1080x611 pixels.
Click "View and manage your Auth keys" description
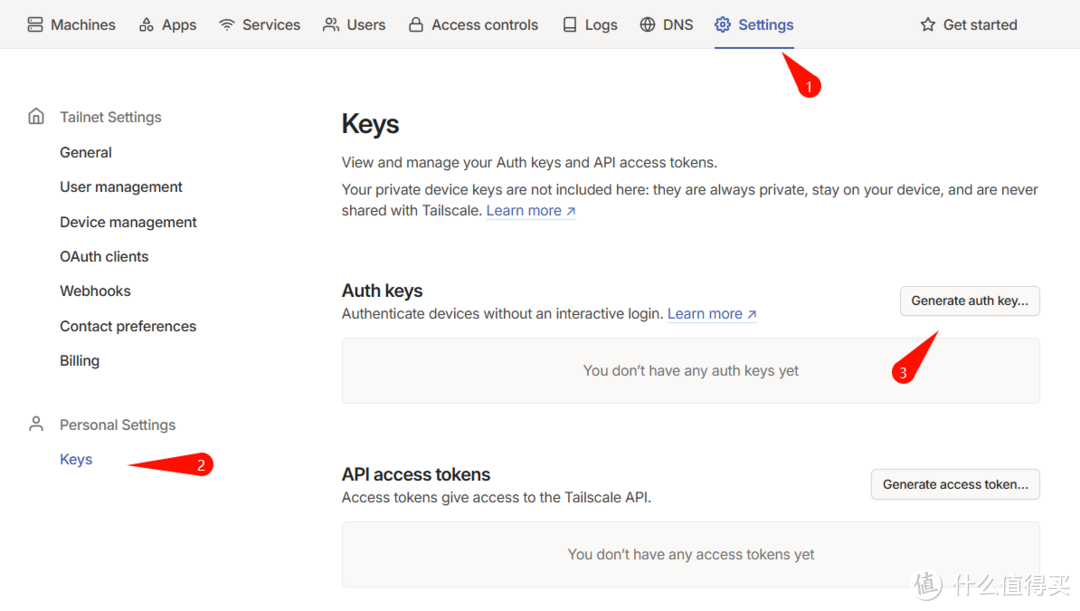click(529, 163)
